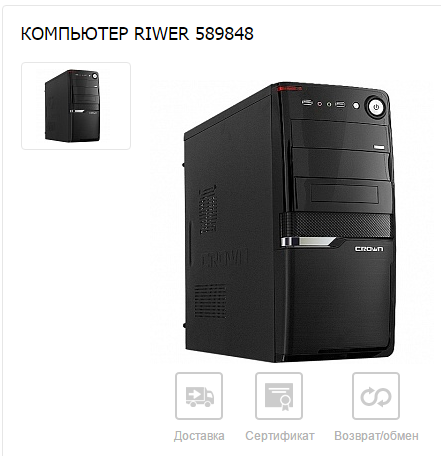Click the red audio jack on the front panel
441x456 pixels.
coord(319,104)
